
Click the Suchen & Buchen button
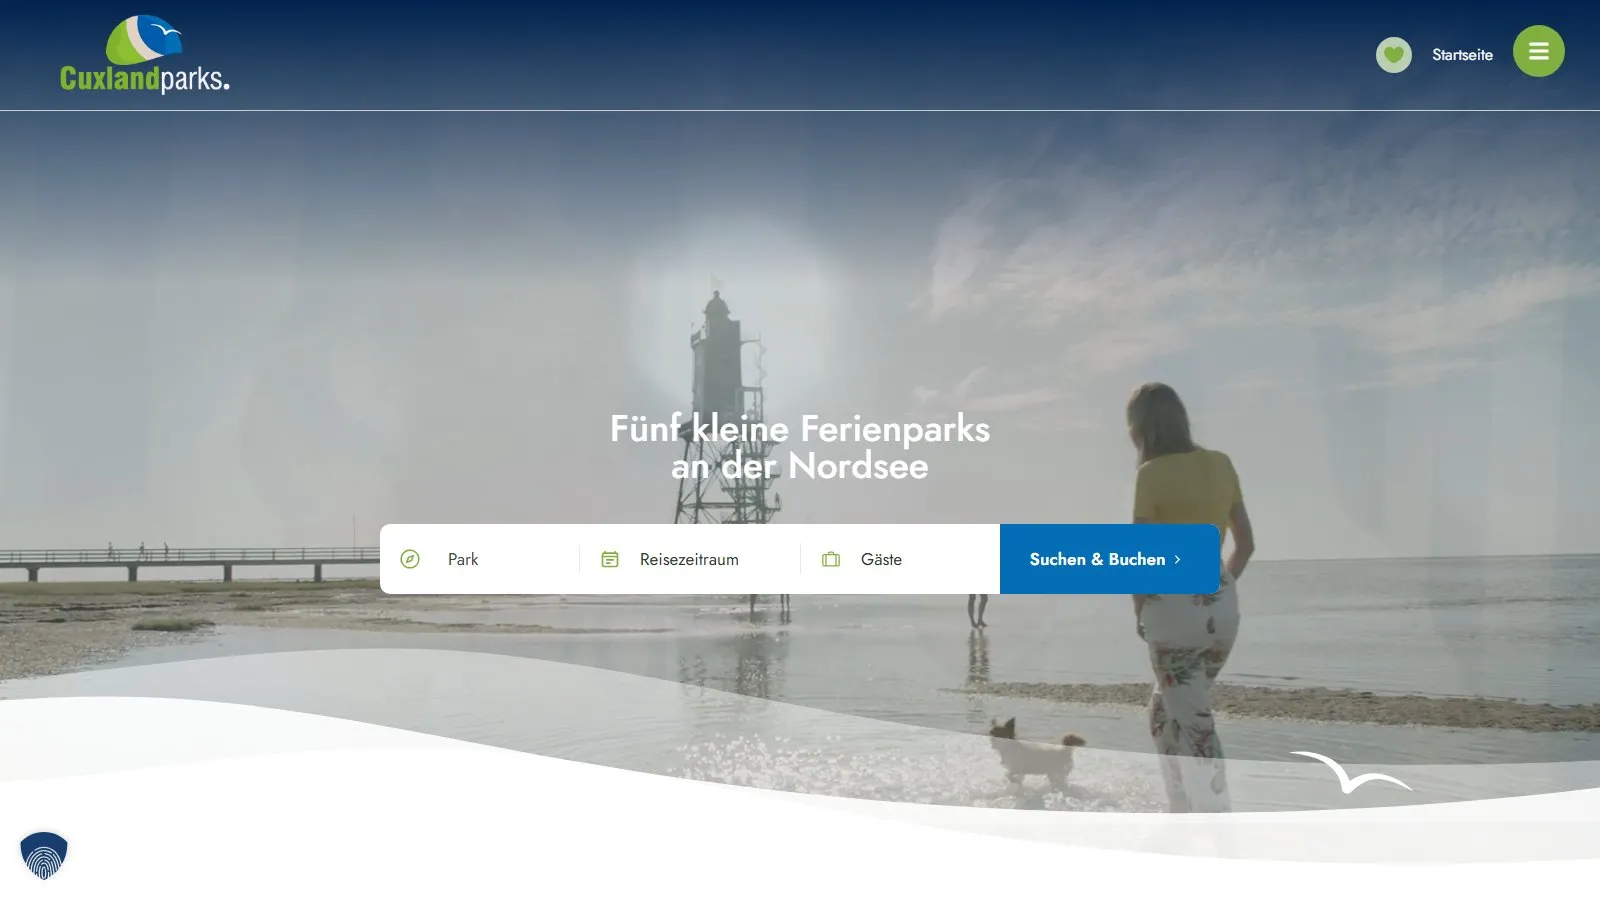(x=1109, y=559)
